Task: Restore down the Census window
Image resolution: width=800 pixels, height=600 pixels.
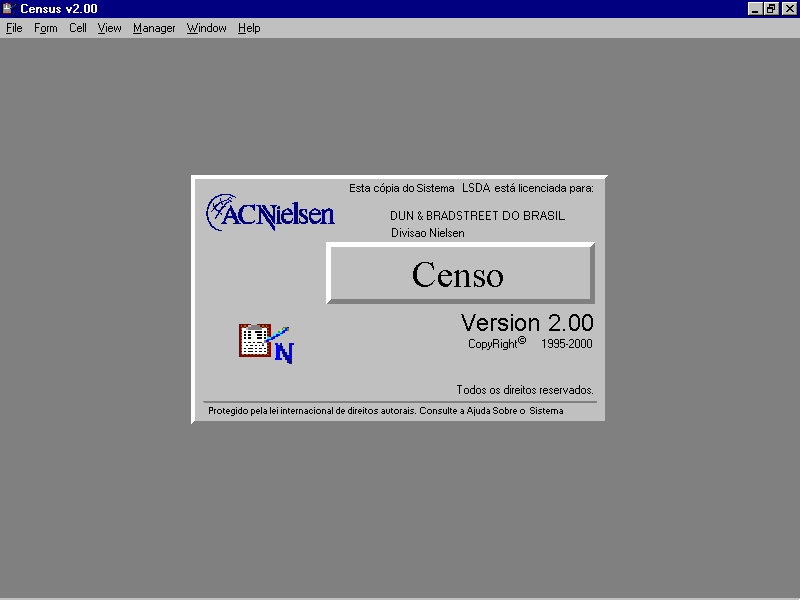Action: [x=771, y=9]
